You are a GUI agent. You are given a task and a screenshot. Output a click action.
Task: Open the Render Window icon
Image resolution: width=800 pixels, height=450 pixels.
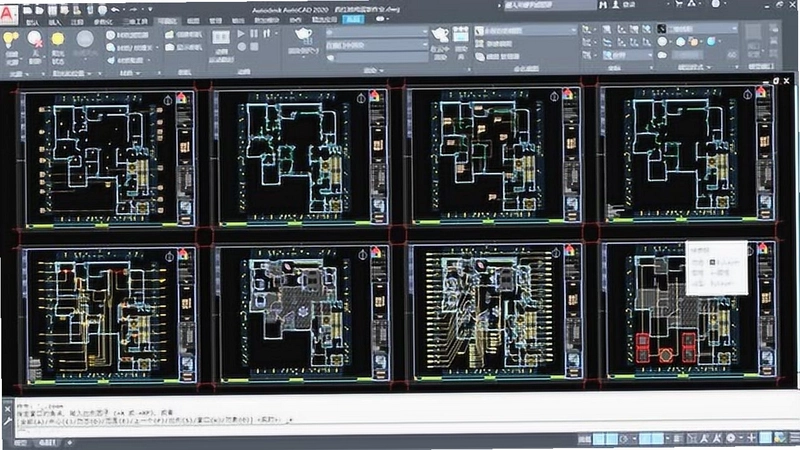tap(461, 41)
